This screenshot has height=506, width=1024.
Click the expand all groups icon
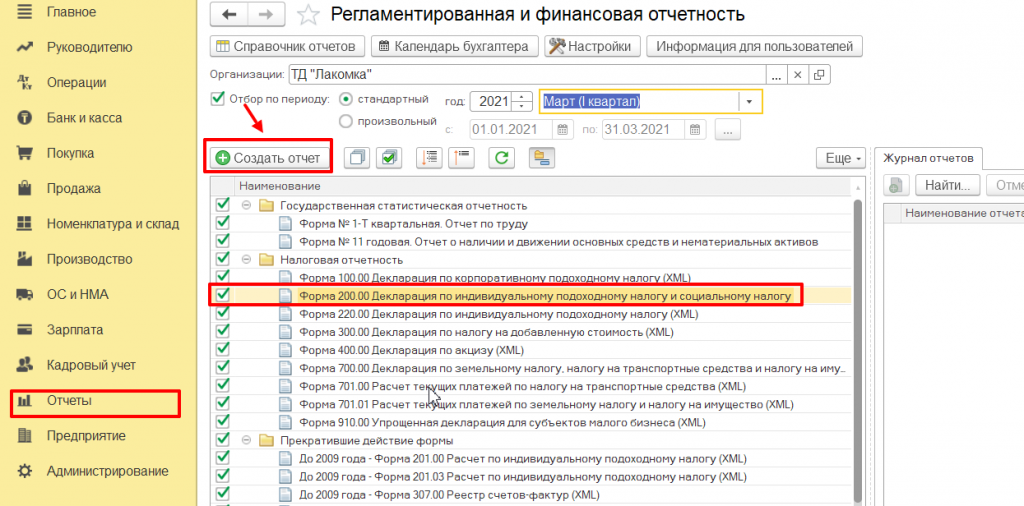click(429, 158)
